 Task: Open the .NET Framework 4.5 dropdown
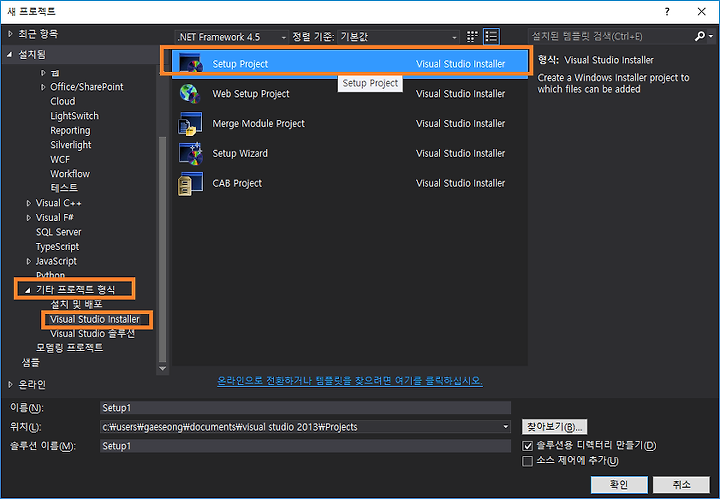point(231,37)
